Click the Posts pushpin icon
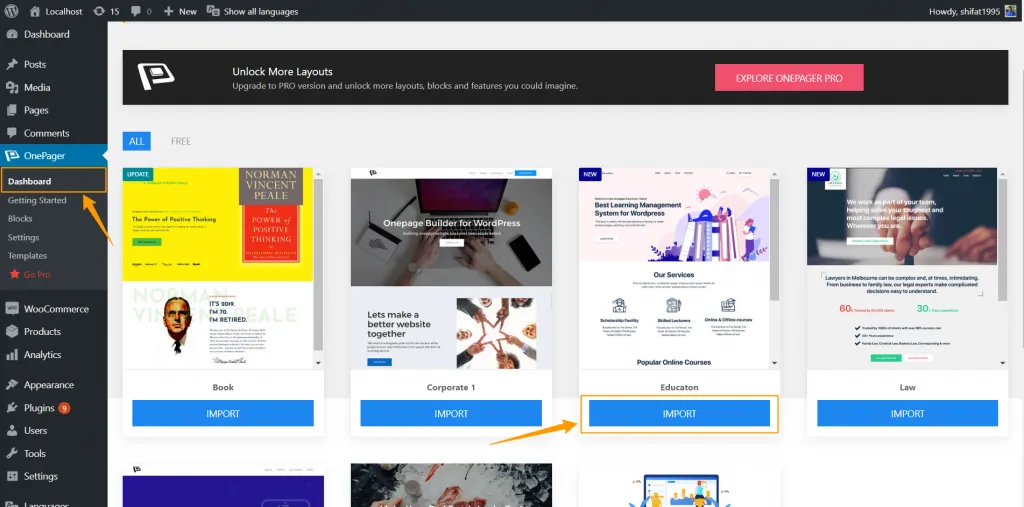Image resolution: width=1024 pixels, height=507 pixels. 12,64
